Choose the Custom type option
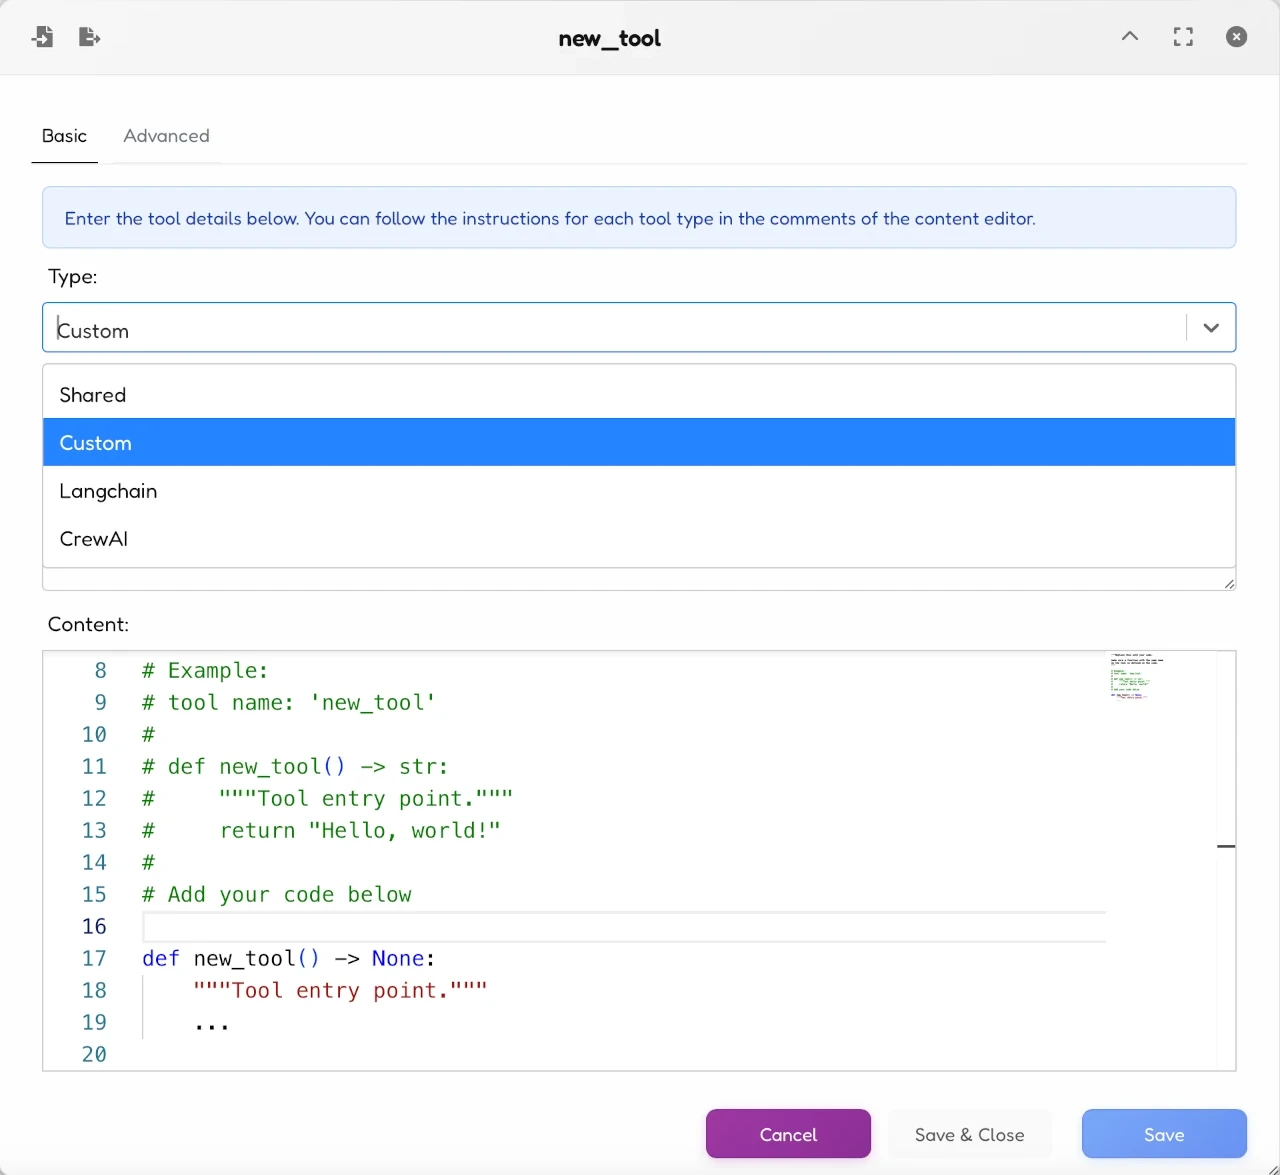The width and height of the screenshot is (1280, 1175). point(639,442)
